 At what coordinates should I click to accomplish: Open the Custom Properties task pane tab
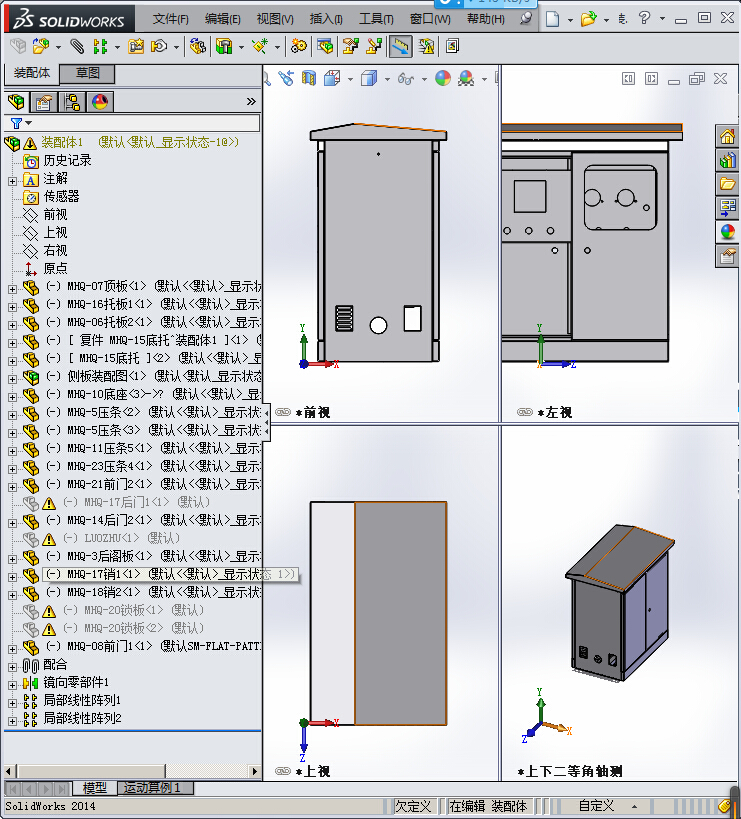(x=727, y=256)
